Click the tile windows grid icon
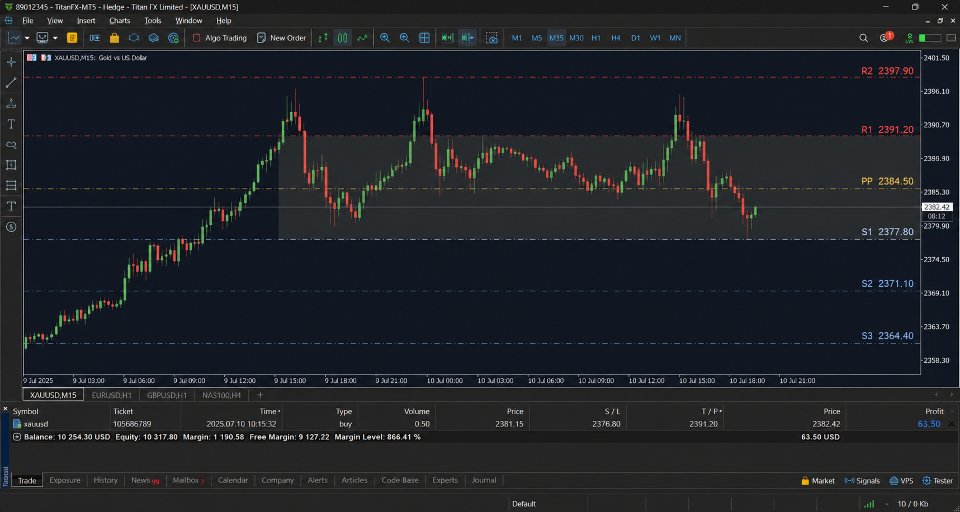 click(424, 38)
